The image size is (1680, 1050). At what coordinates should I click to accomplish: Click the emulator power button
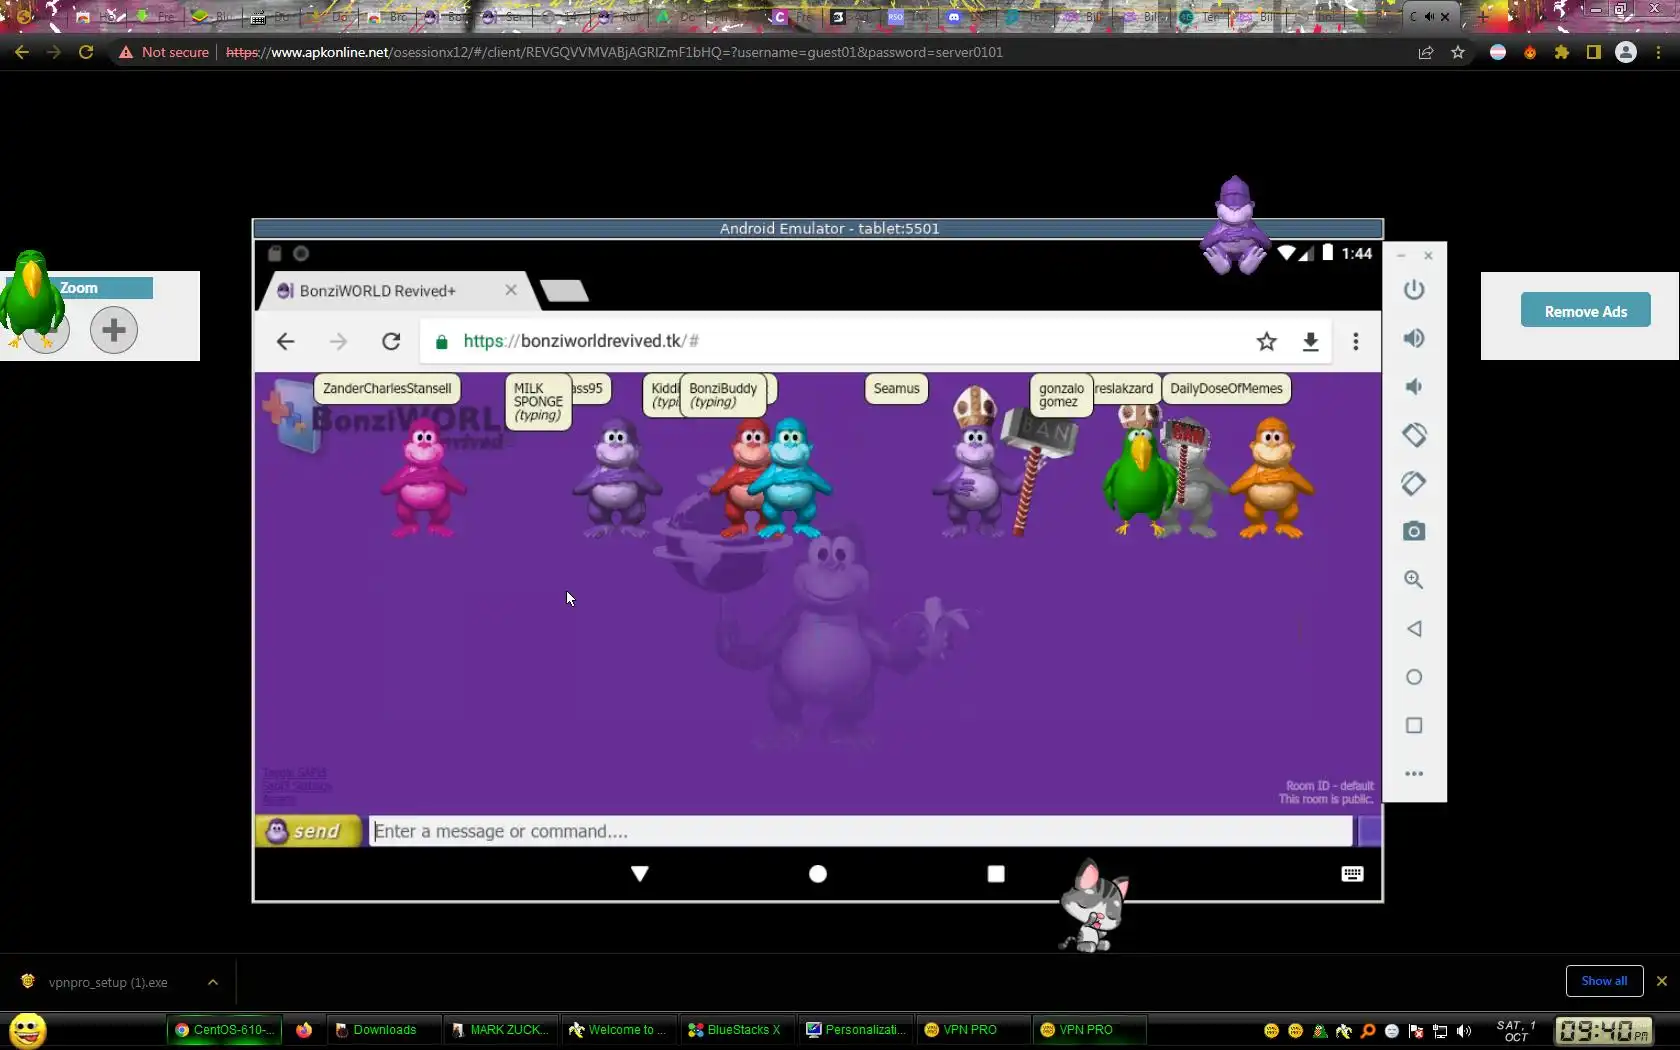1413,290
